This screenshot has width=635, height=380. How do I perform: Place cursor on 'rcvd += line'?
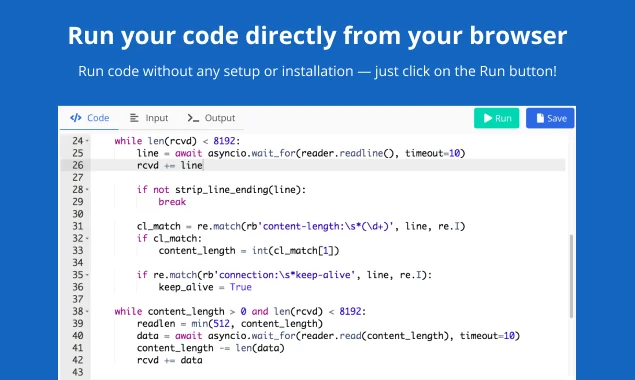[170, 165]
